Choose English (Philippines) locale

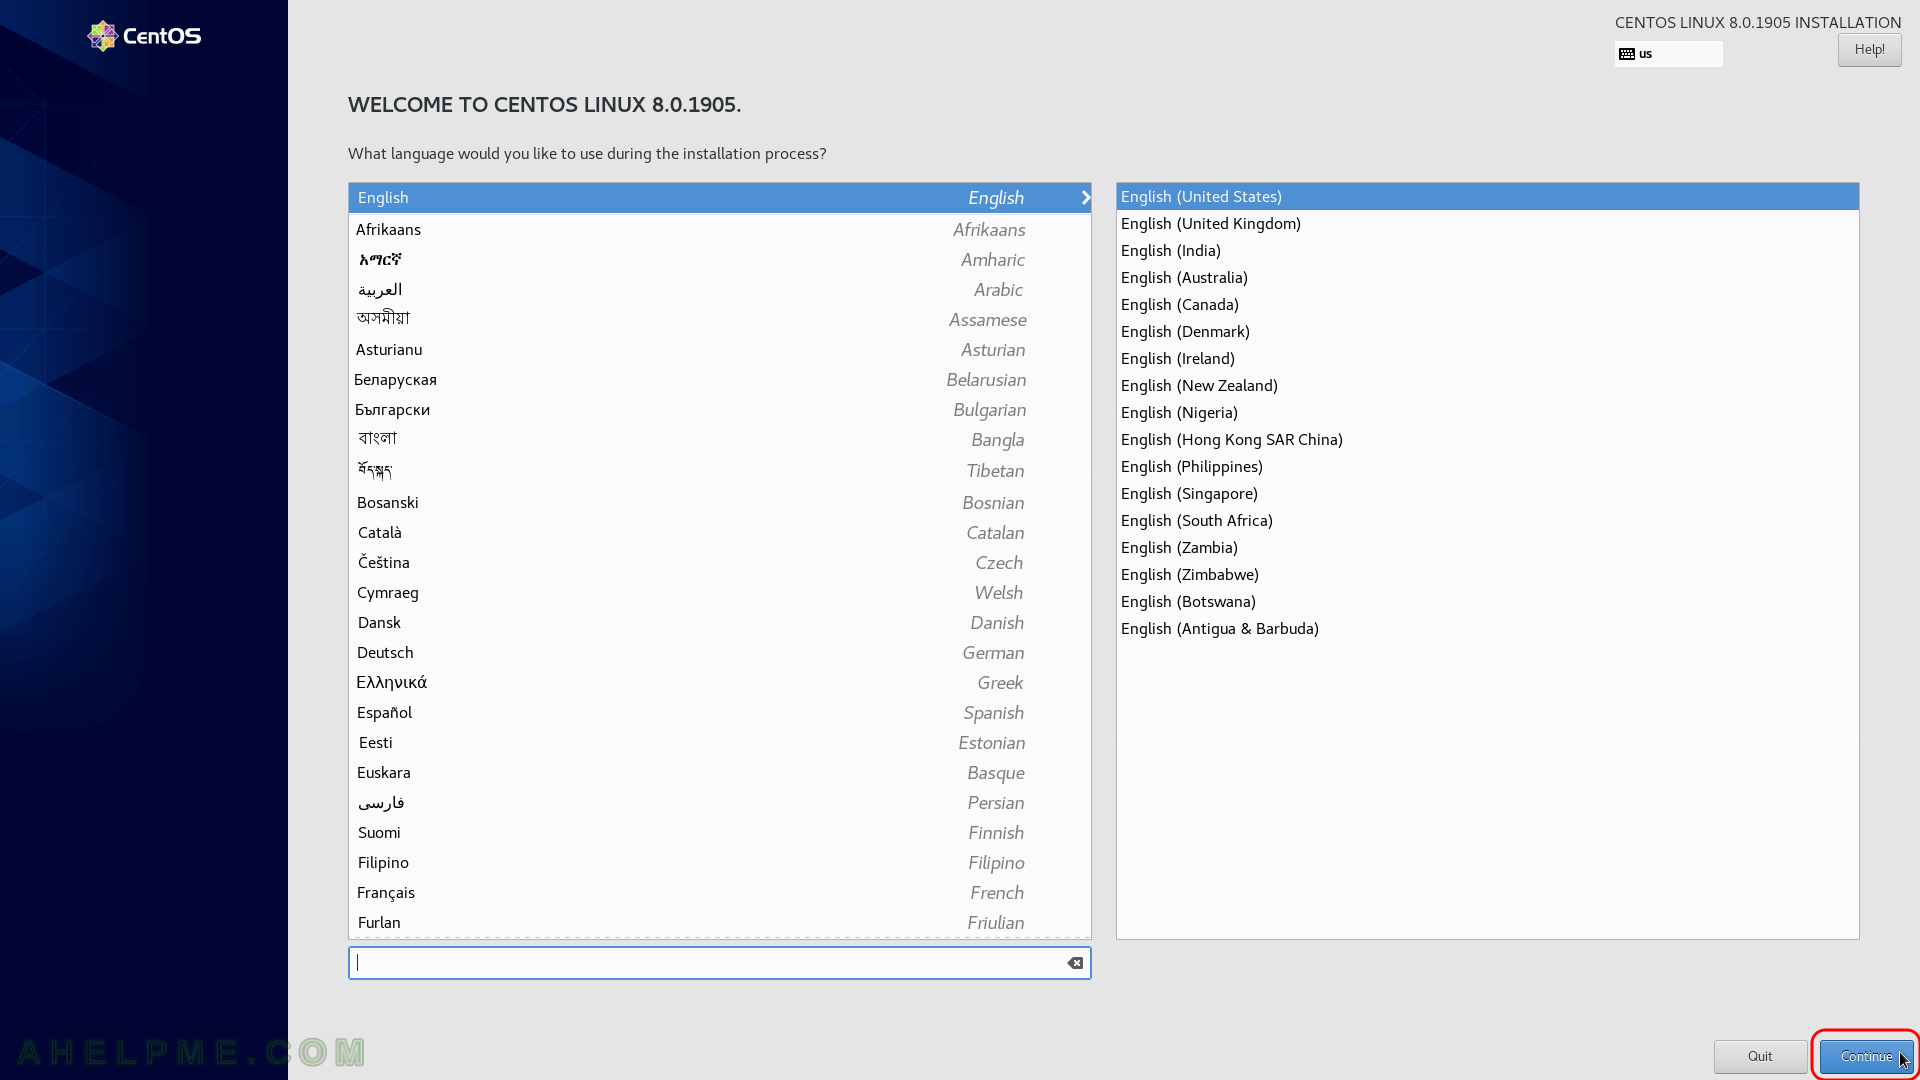click(1487, 467)
